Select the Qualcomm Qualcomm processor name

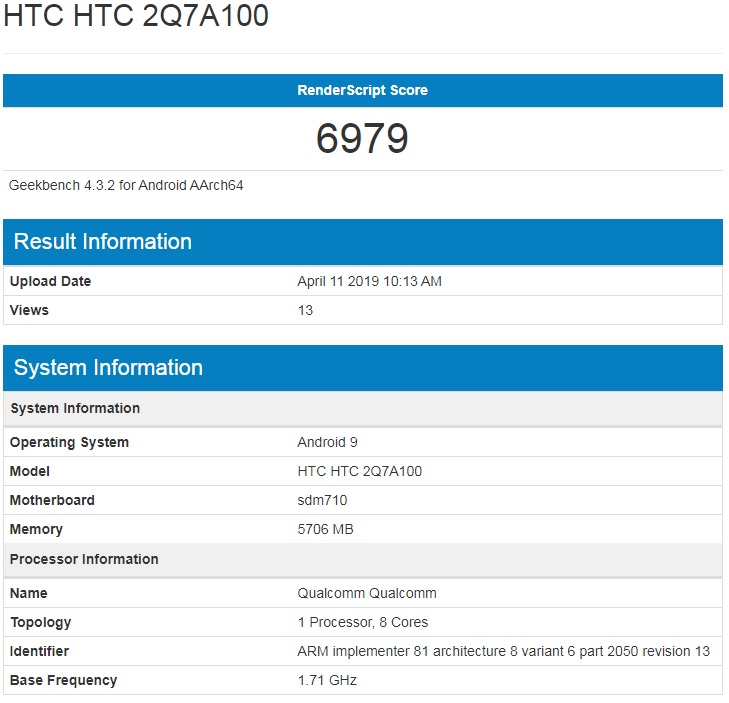[x=367, y=593]
